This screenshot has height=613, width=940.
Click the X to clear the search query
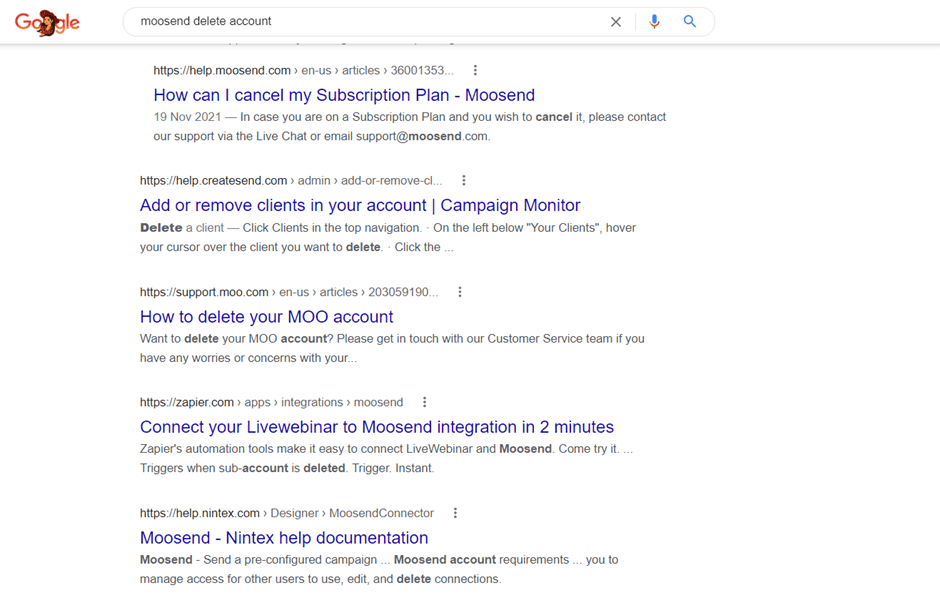616,21
